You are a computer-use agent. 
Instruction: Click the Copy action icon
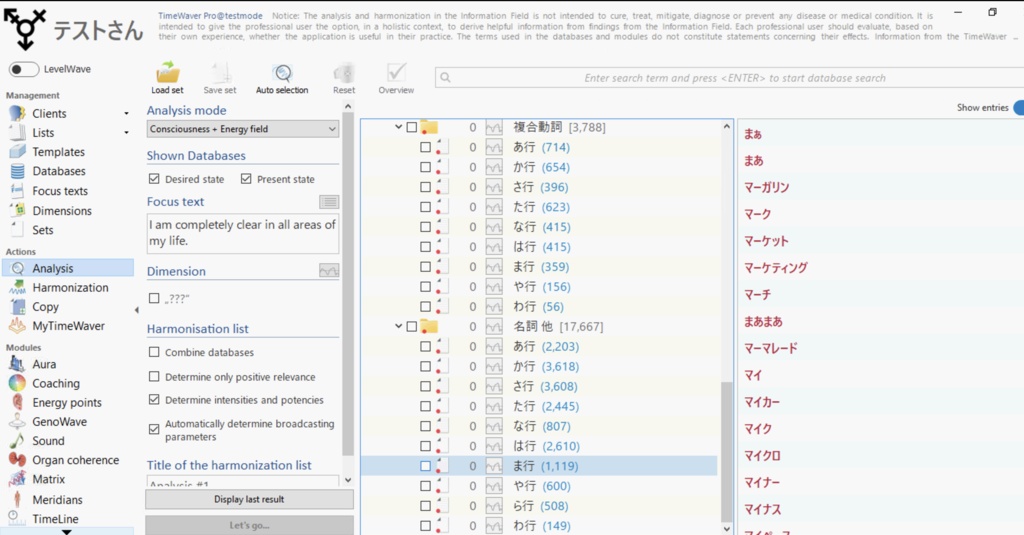[18, 306]
